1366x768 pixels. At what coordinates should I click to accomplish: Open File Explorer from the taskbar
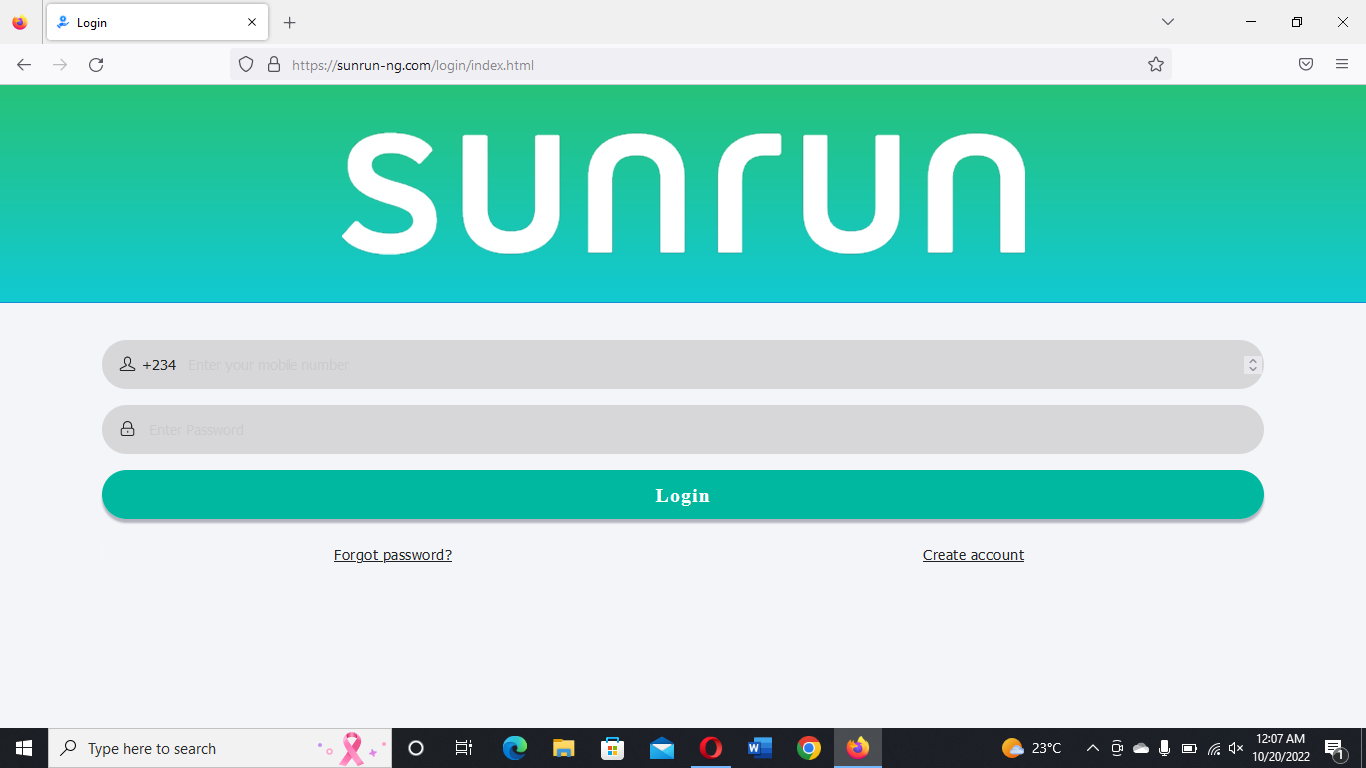564,748
